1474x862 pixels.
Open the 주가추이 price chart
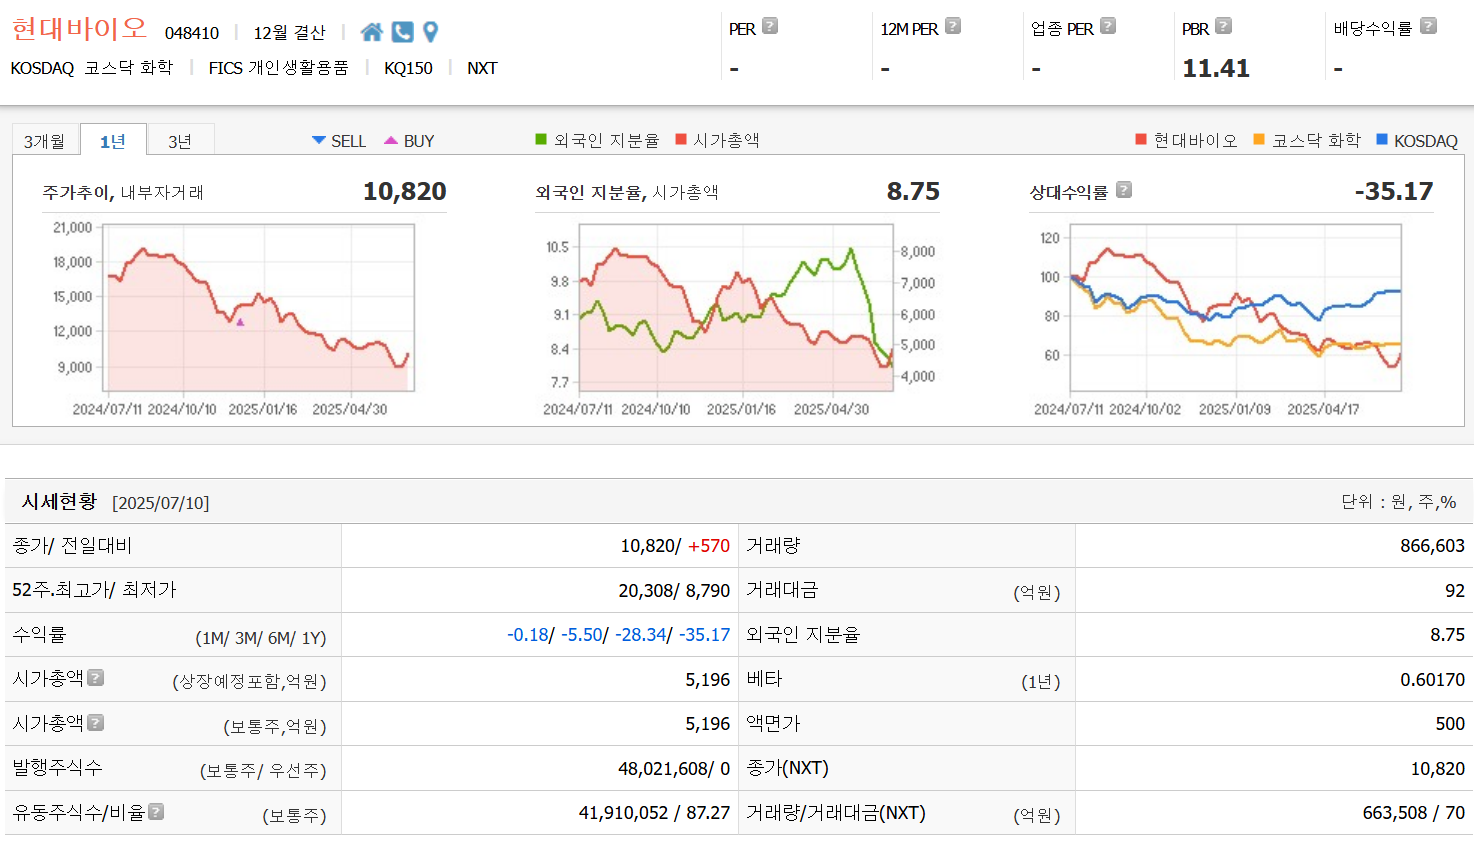(259, 307)
